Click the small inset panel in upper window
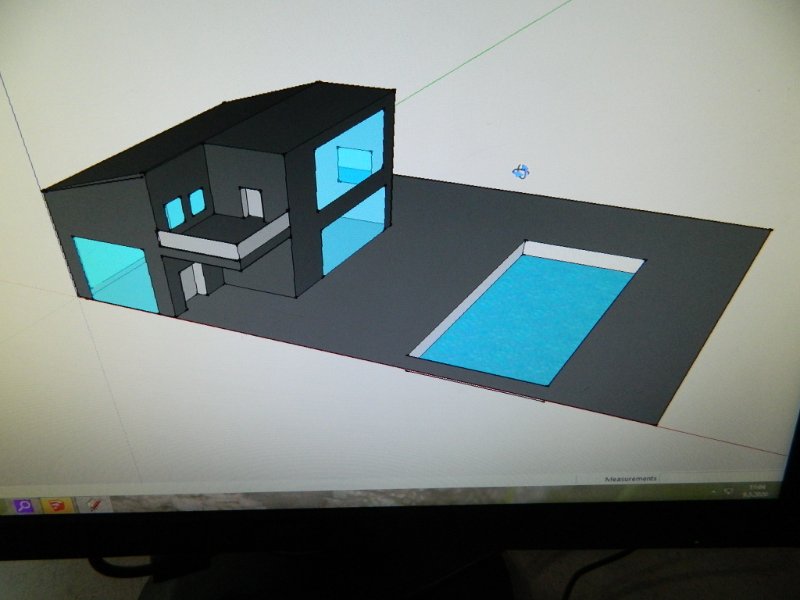The width and height of the screenshot is (800, 600). 354,162
